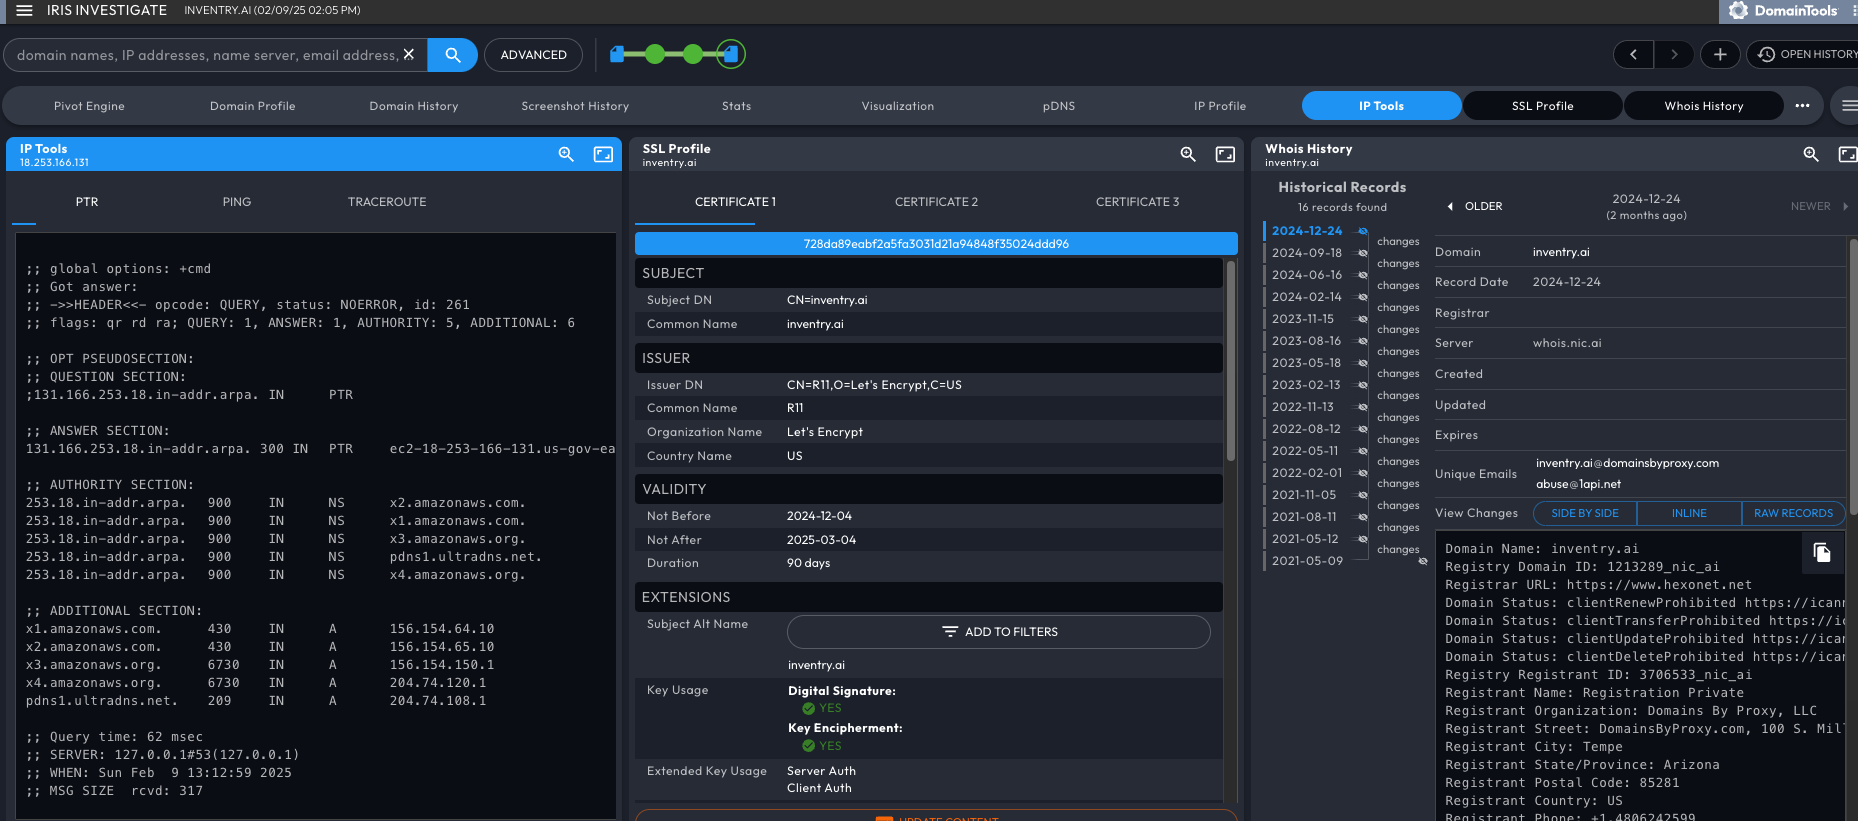Open the hamburger main menu
The height and width of the screenshot is (821, 1858).
24,10
